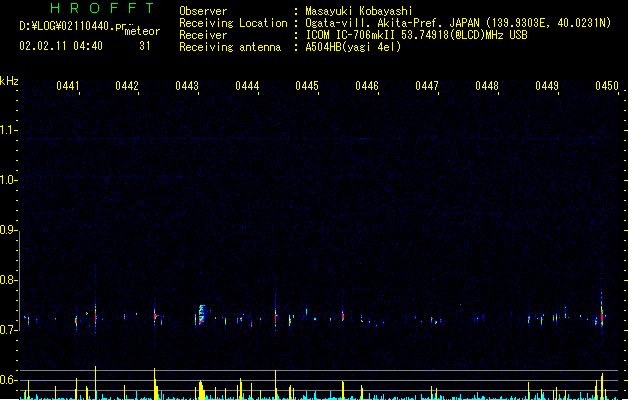Screen dimensions: 629x400
Task: Click the 0446 time marker
Action: click(367, 86)
